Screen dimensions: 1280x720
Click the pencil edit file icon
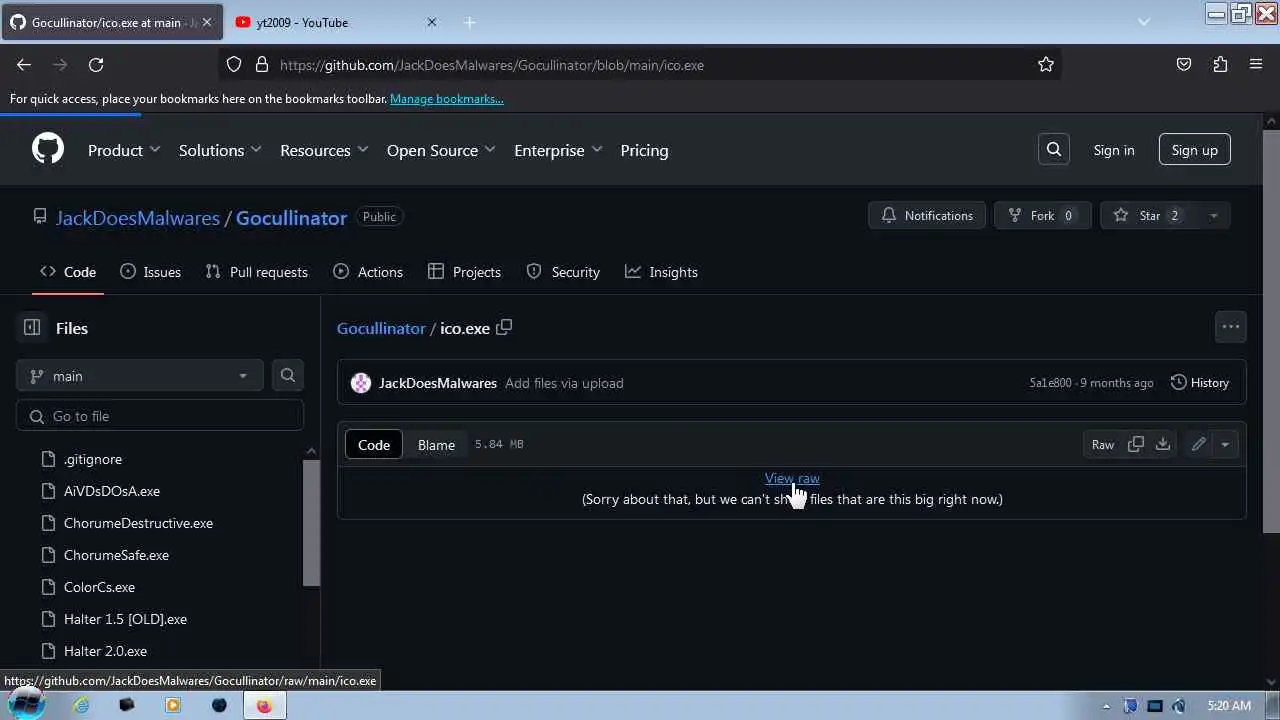(1198, 445)
